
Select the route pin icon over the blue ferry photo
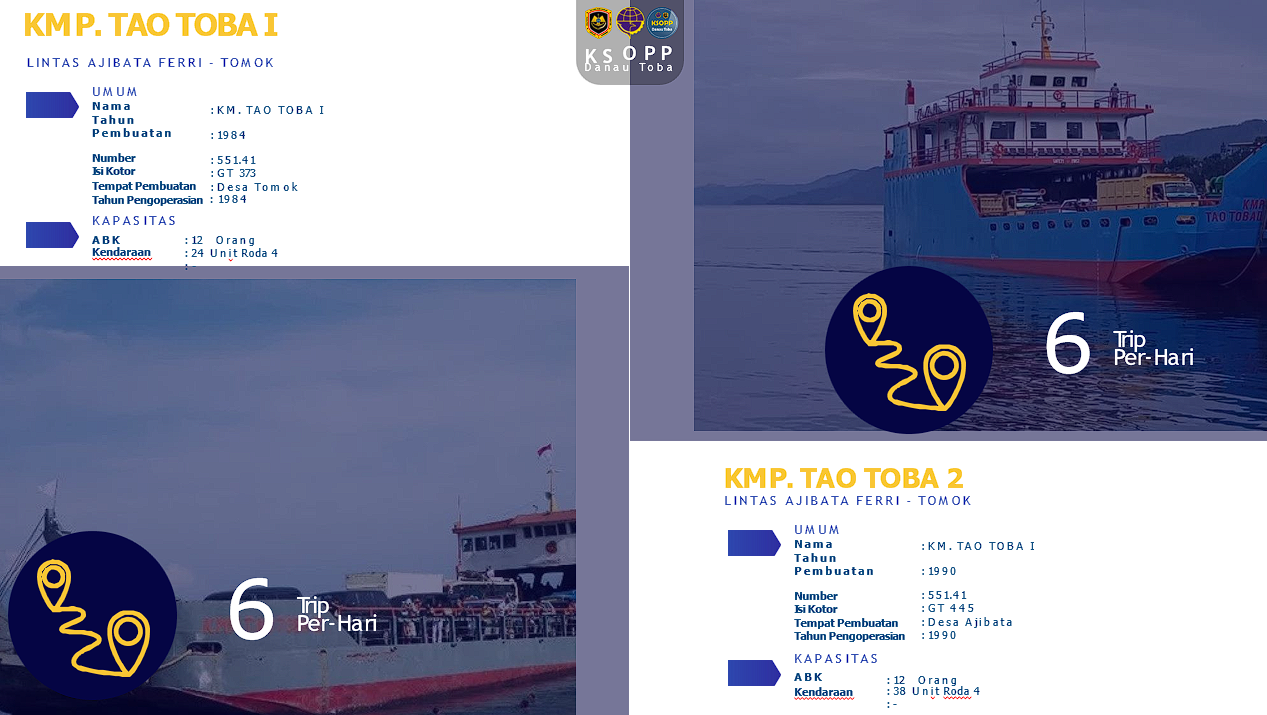(x=908, y=350)
